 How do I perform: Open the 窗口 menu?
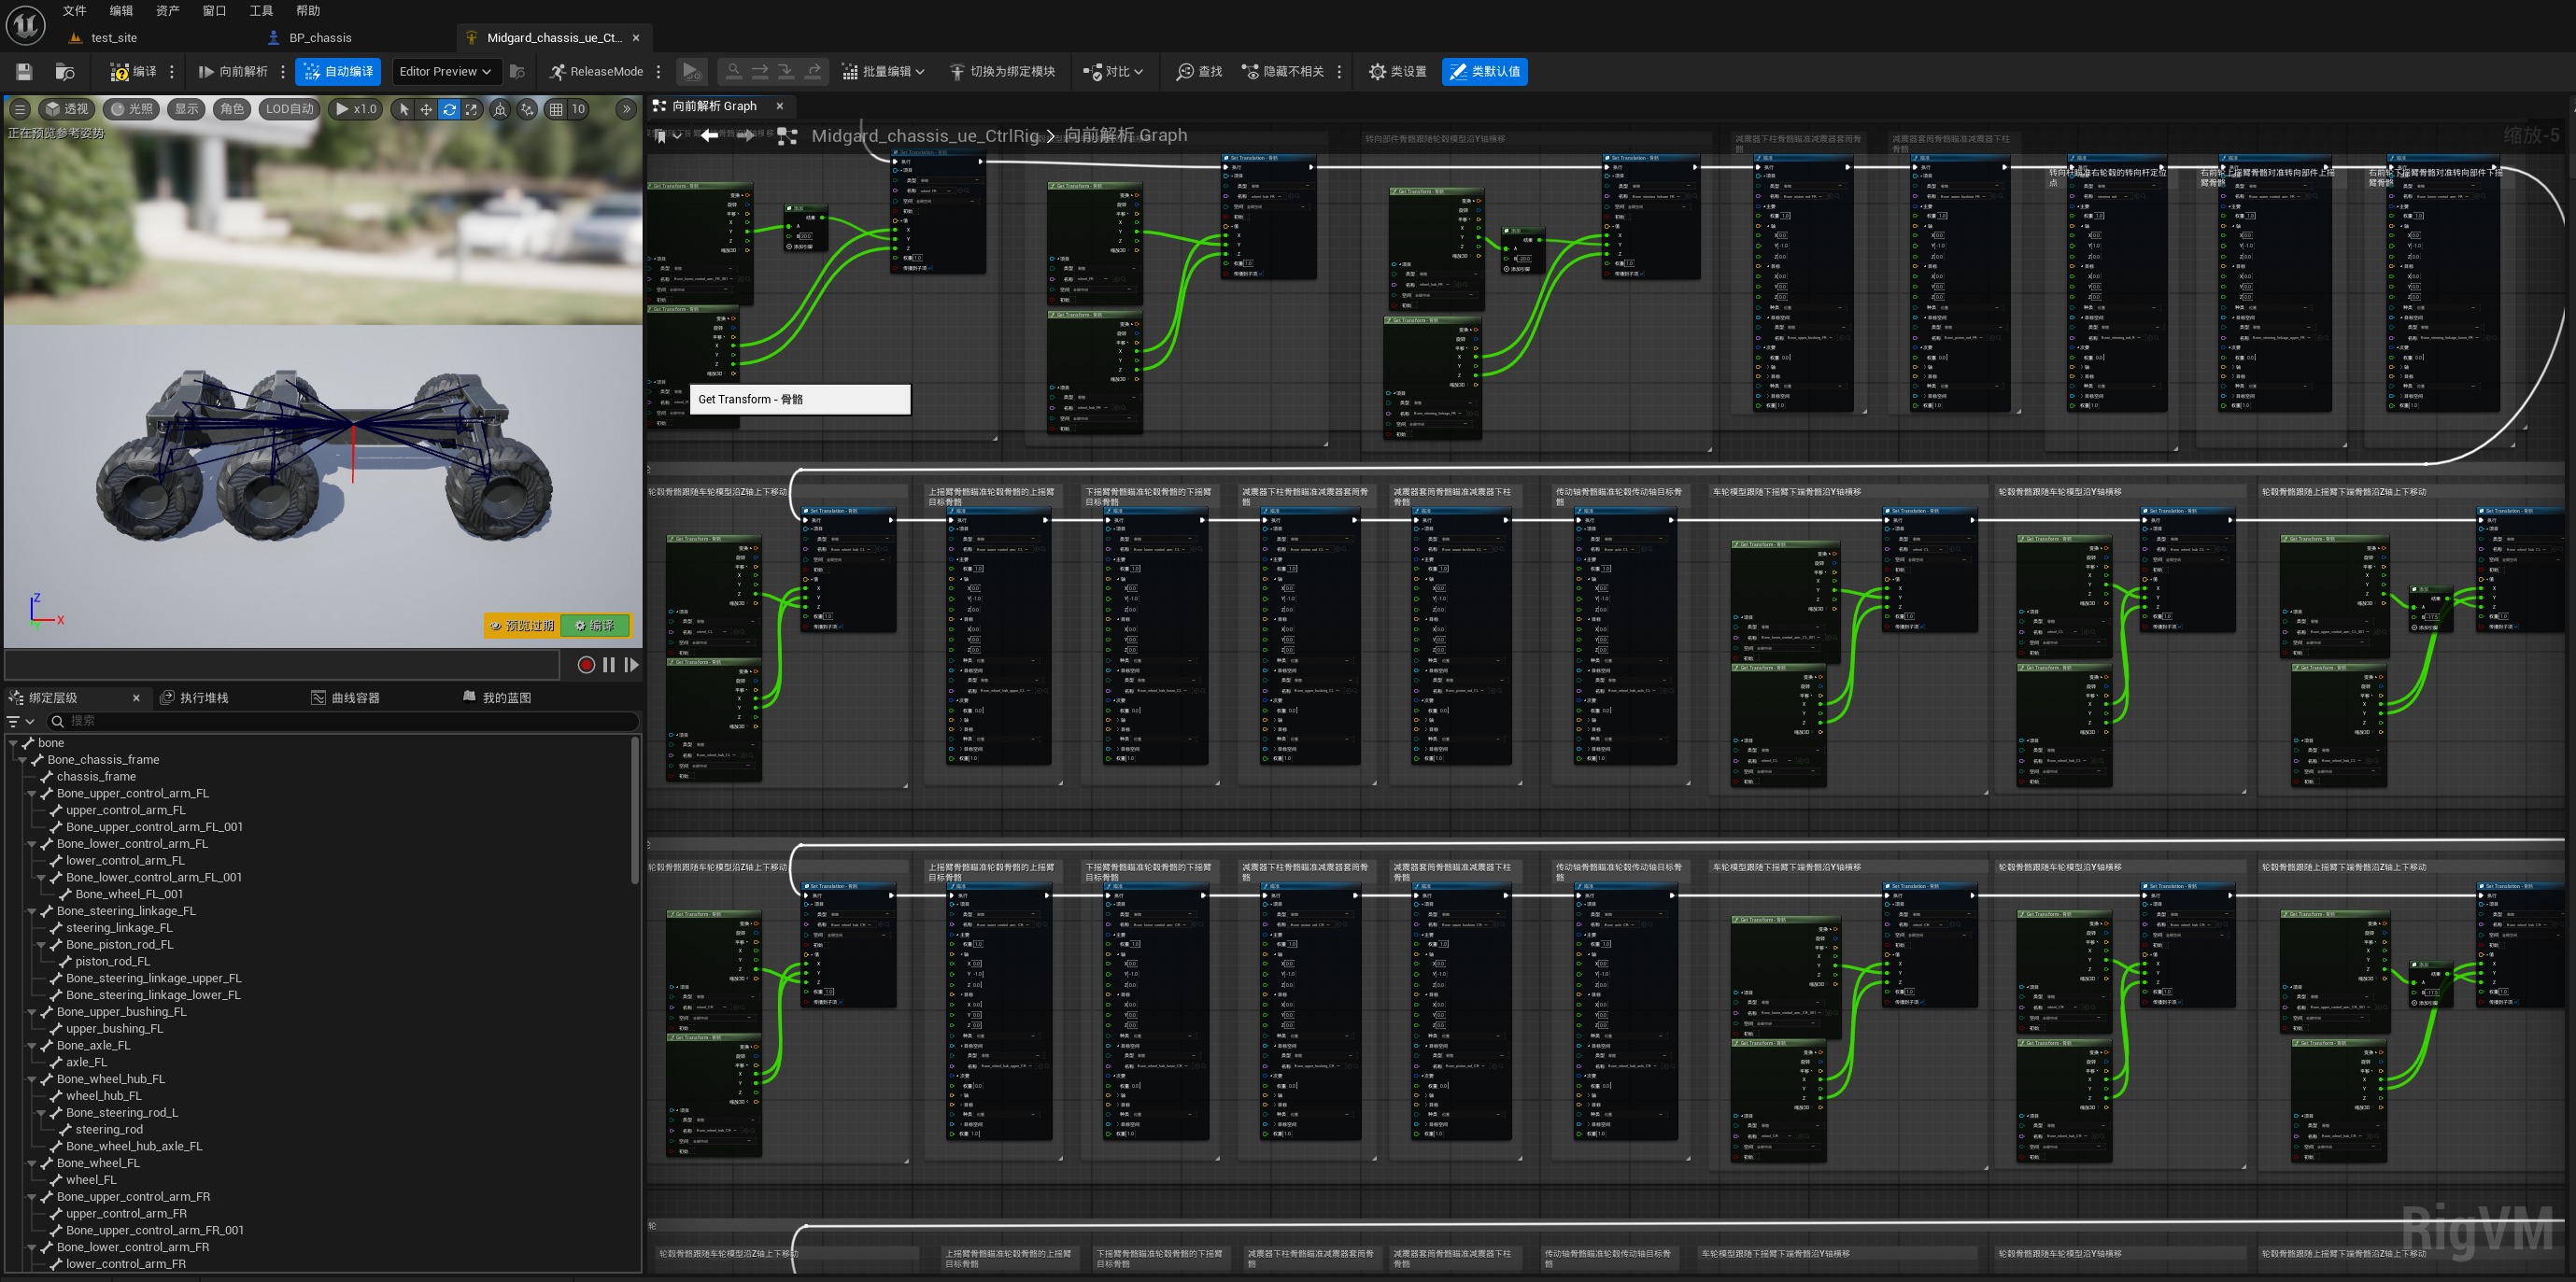pos(214,11)
